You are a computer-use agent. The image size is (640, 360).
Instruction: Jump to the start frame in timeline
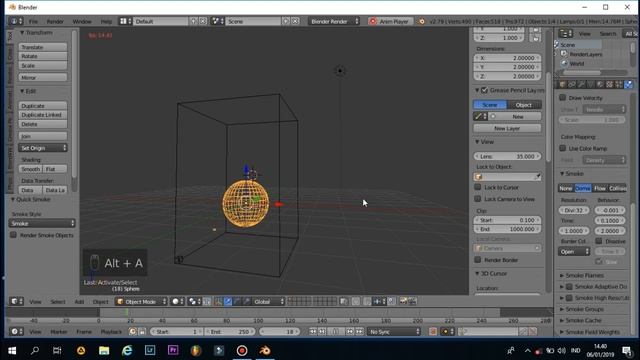tap(313, 331)
